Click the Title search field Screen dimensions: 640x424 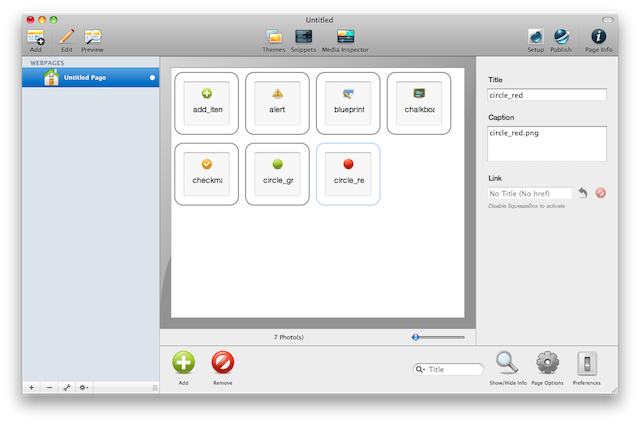[448, 369]
